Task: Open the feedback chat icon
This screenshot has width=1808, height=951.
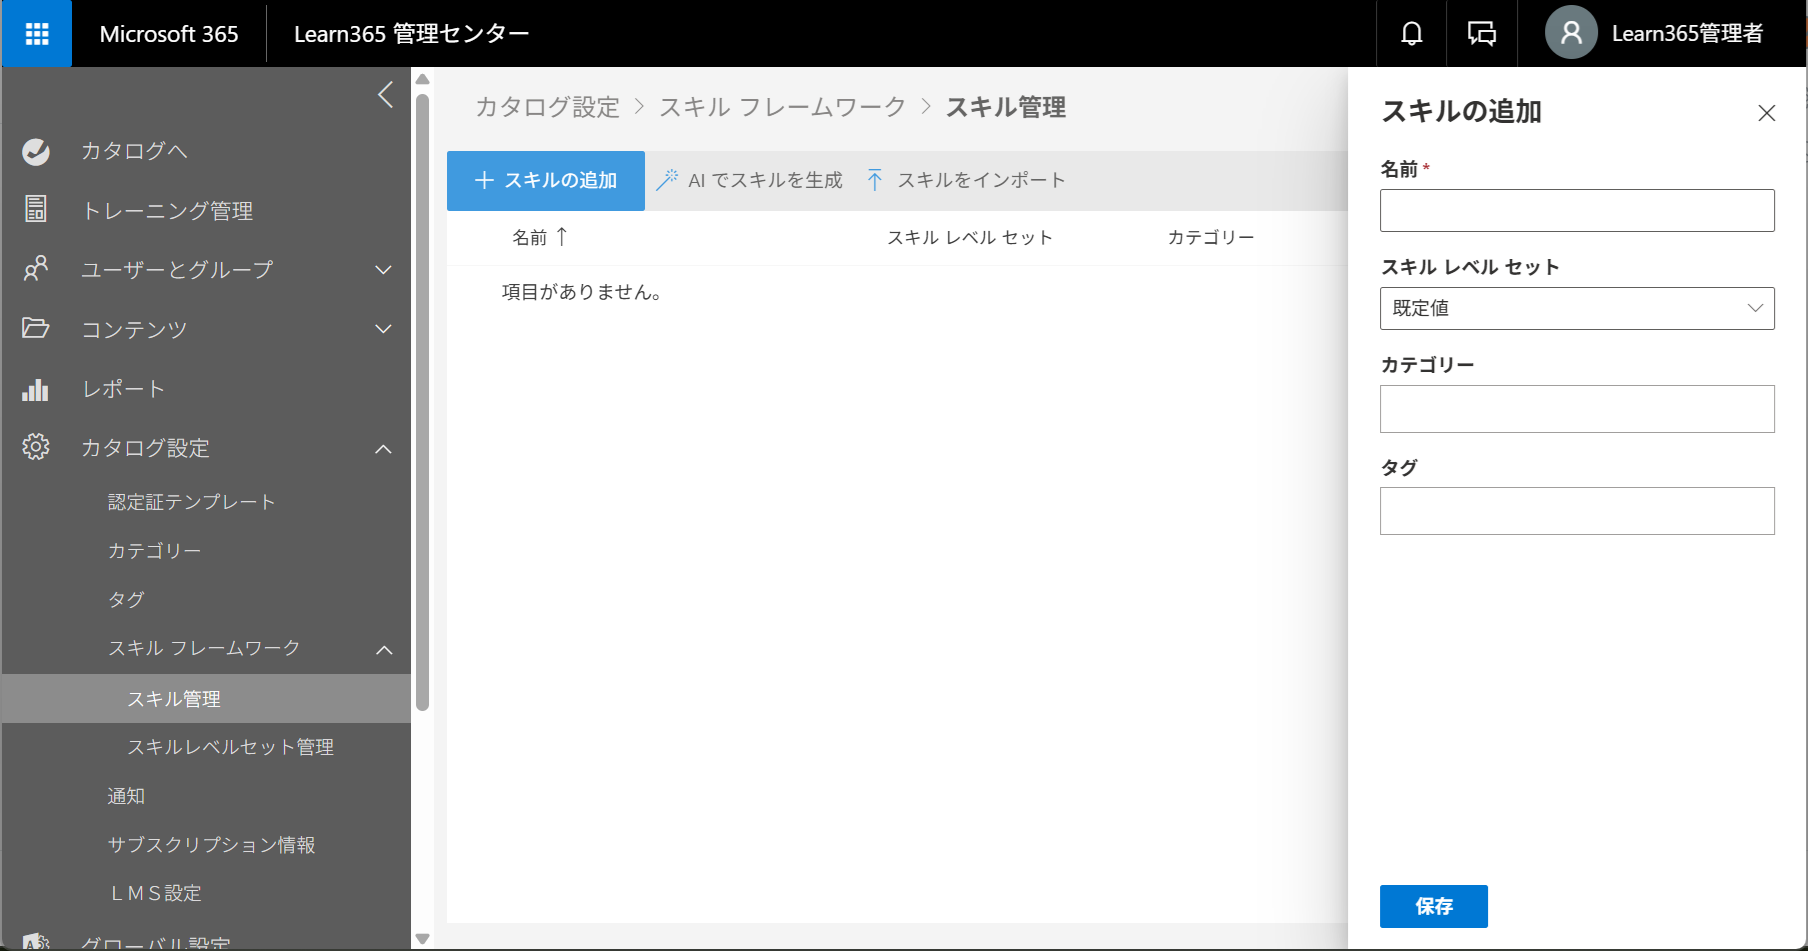Action: point(1481,34)
